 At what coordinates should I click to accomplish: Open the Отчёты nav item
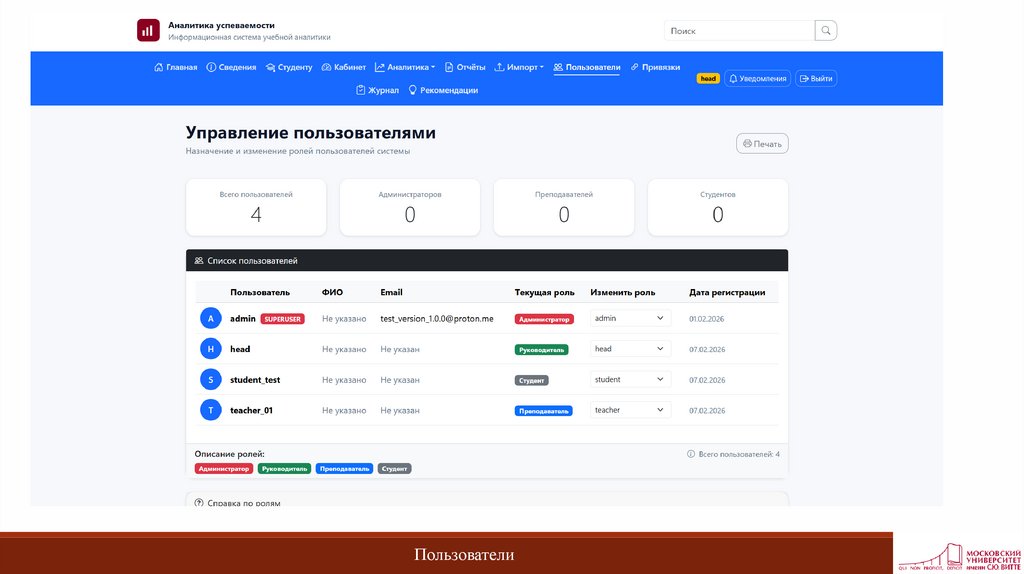click(465, 67)
